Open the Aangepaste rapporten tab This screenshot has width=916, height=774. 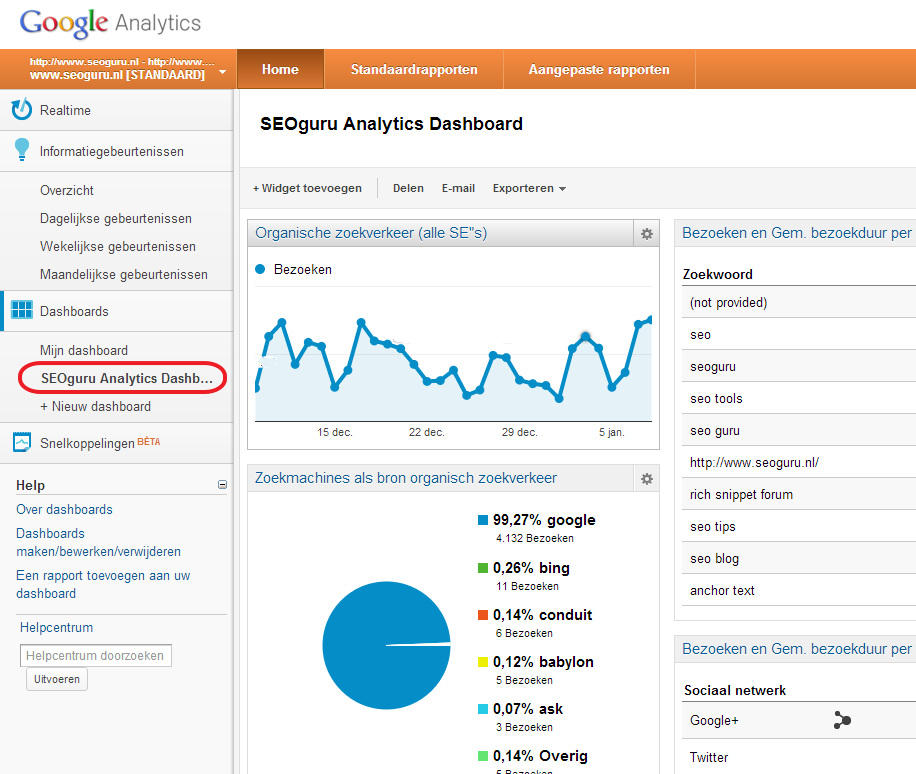pyautogui.click(x=599, y=70)
